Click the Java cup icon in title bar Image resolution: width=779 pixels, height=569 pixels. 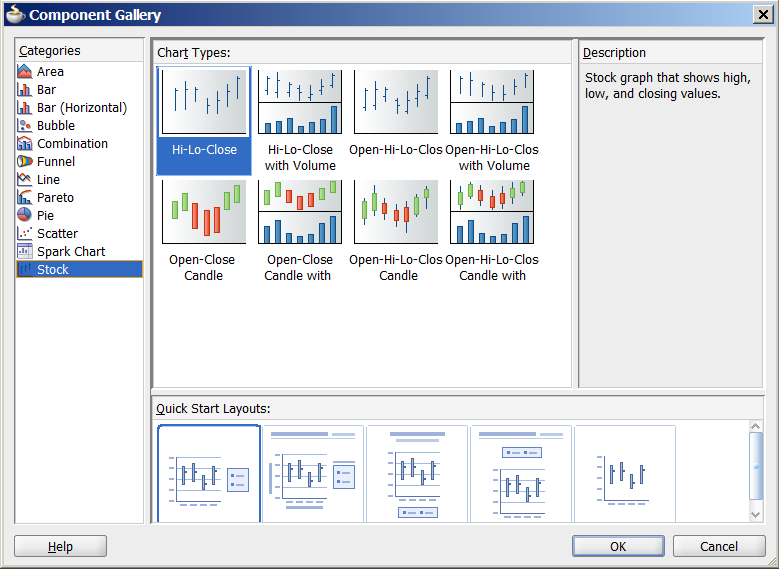15,14
